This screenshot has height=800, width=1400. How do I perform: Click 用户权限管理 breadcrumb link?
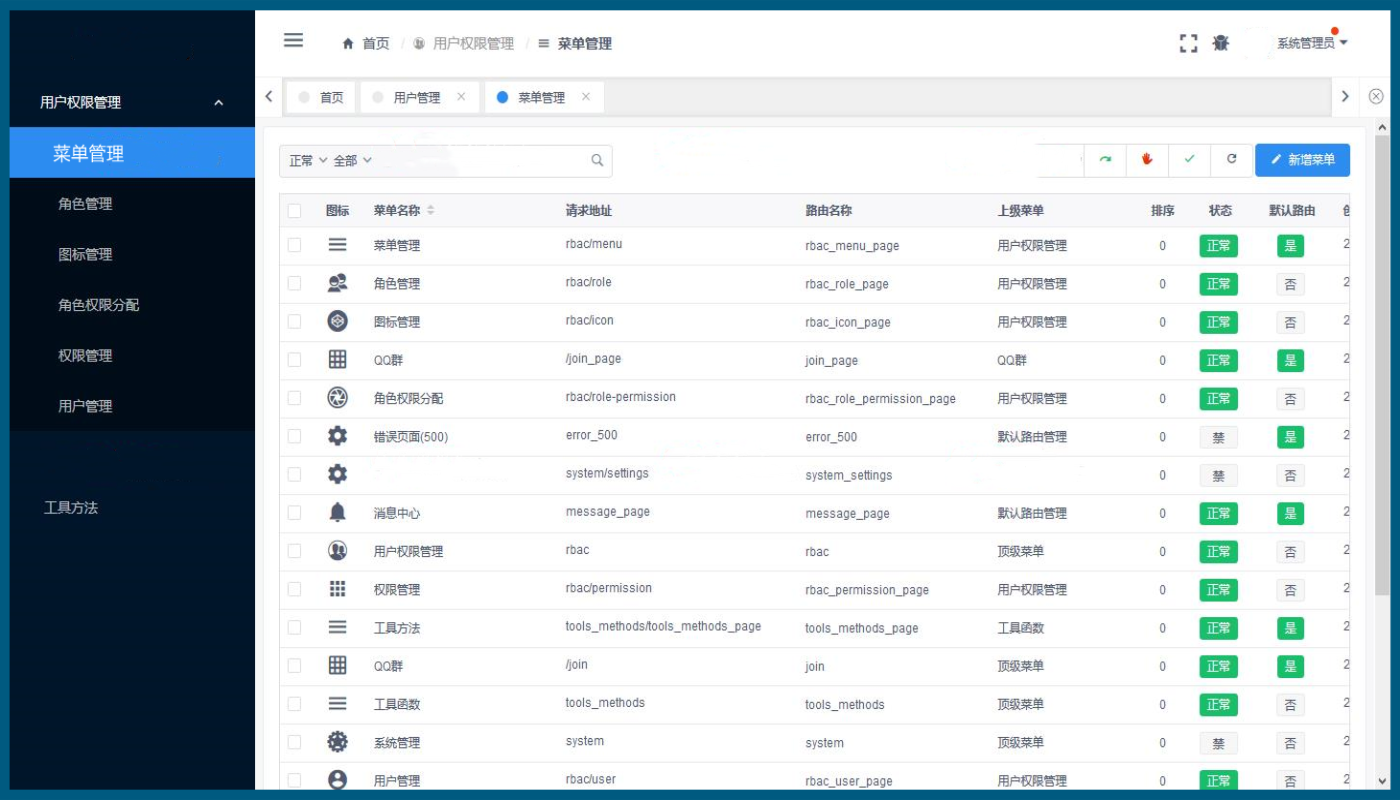473,44
